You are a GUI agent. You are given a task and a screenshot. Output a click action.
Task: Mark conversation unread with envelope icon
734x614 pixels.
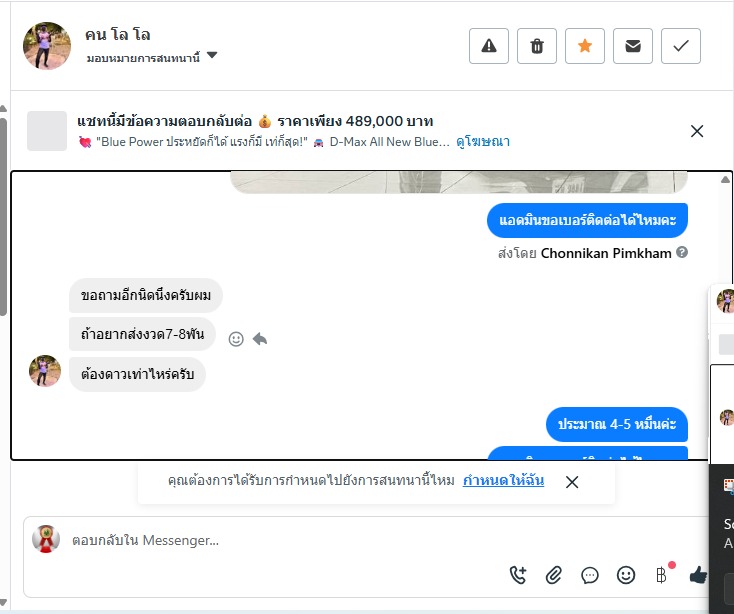click(633, 46)
